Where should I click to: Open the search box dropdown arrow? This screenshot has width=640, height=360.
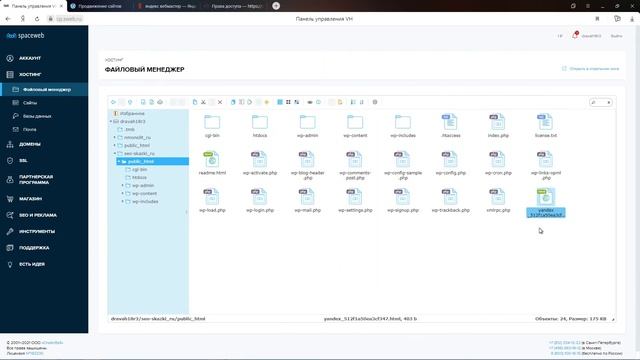pyautogui.click(x=609, y=102)
